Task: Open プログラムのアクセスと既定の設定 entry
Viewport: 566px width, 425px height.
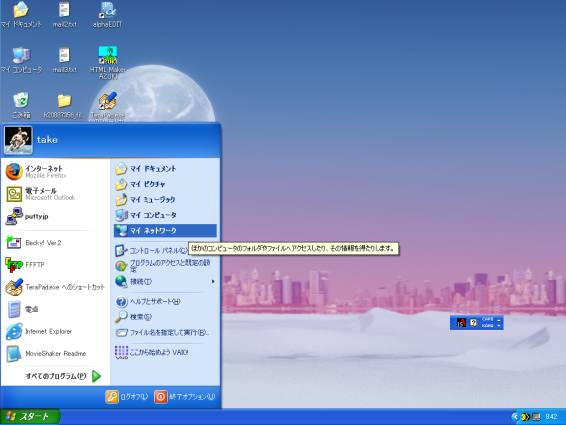Action: tap(165, 266)
